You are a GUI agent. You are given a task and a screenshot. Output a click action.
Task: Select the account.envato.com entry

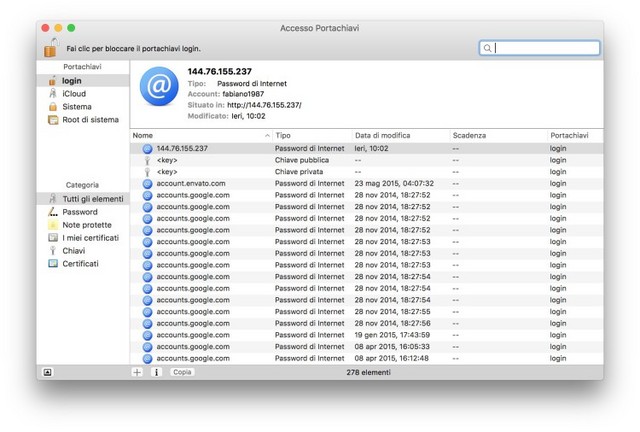[x=191, y=183]
